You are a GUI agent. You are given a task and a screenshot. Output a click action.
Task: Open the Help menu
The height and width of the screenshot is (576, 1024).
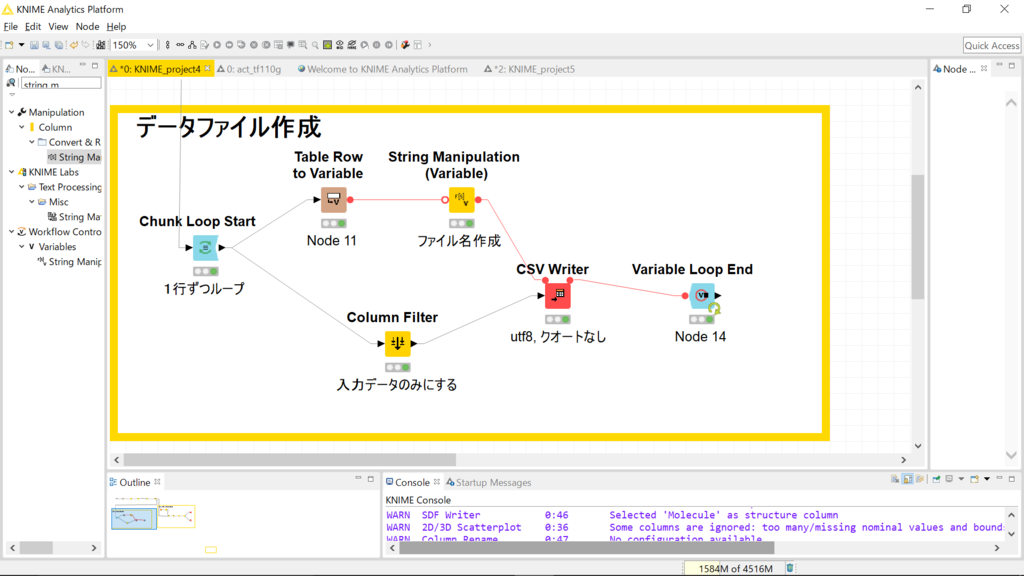tap(116, 27)
